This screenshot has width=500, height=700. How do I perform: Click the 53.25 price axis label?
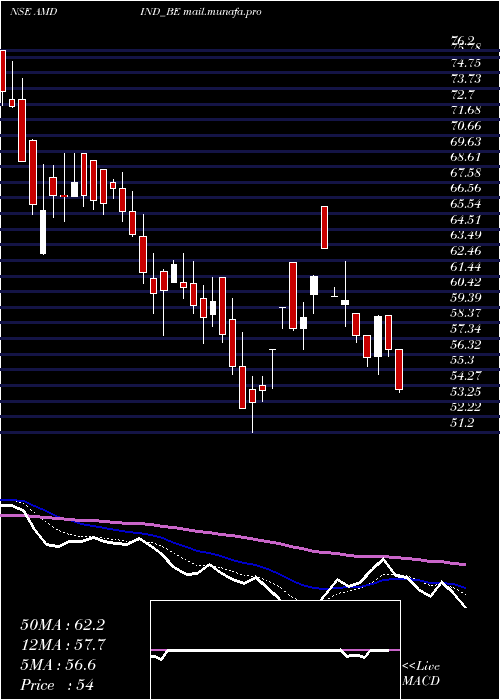[466, 392]
